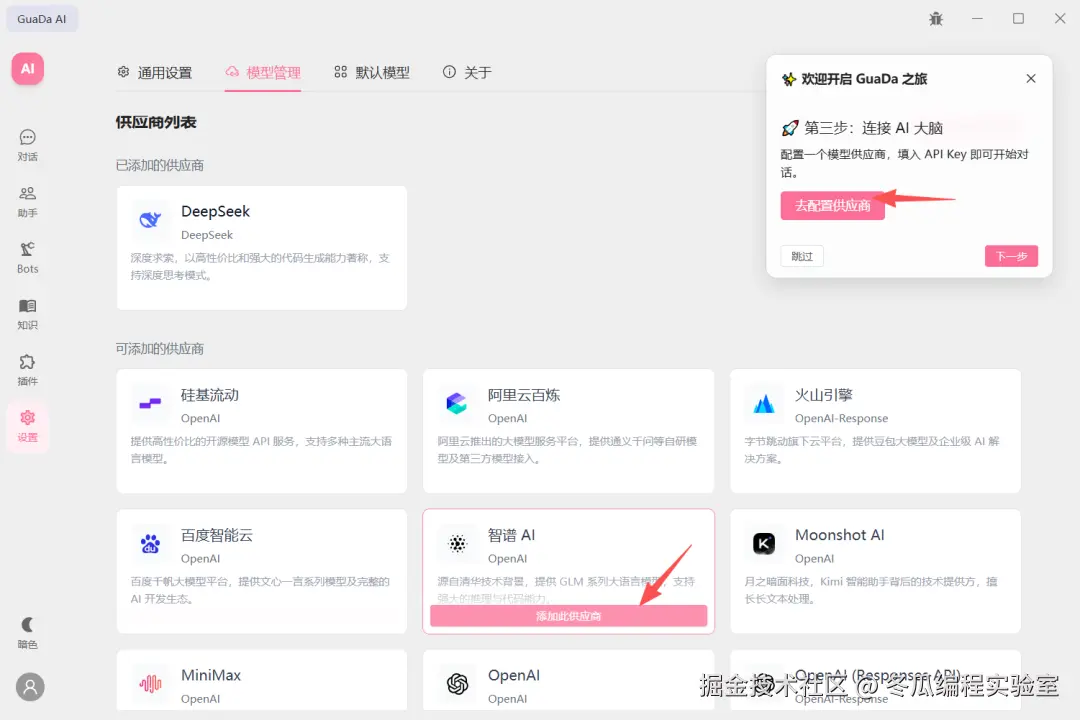Click the sparkle icon in welcome popup
This screenshot has width=1080, height=720.
[x=789, y=79]
